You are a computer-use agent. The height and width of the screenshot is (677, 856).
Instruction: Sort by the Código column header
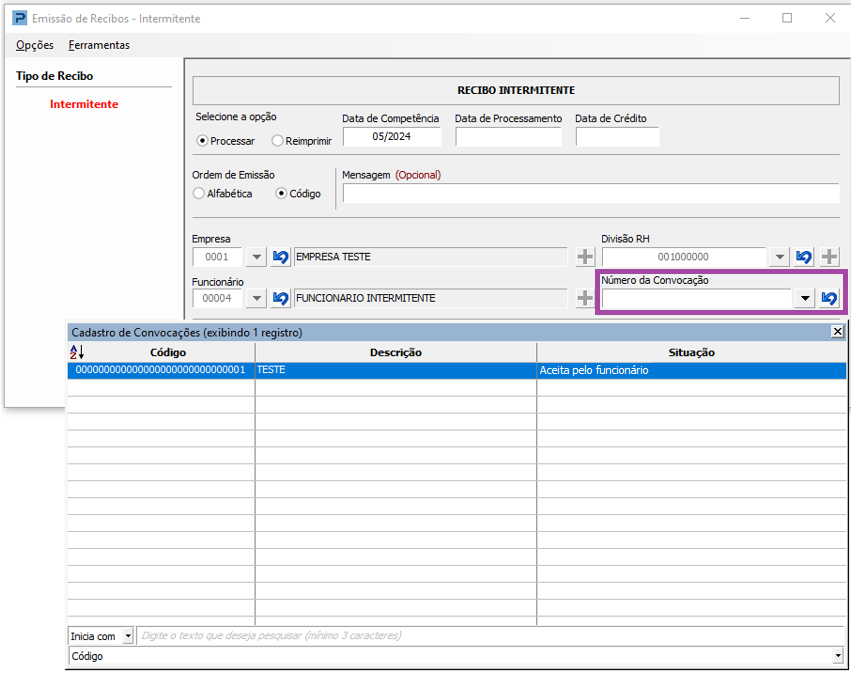tap(168, 352)
